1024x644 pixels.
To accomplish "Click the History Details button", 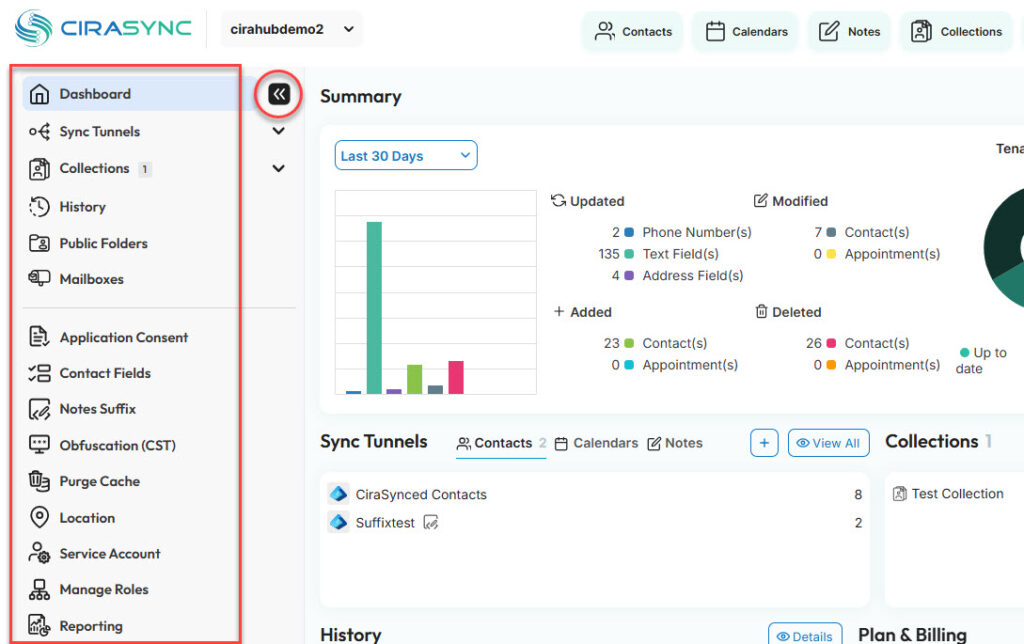I will [x=805, y=636].
